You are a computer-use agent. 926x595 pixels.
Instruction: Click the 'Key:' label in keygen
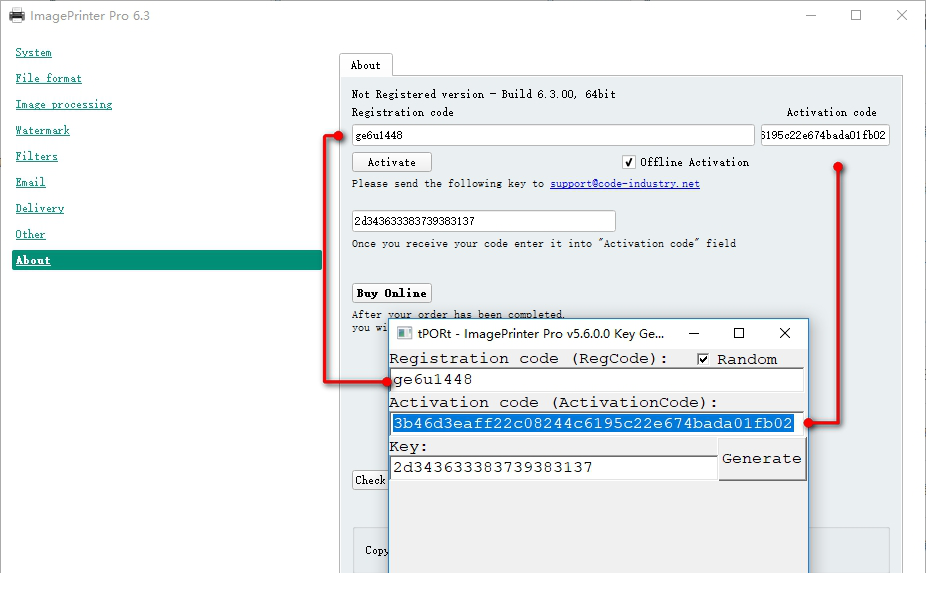(x=408, y=447)
